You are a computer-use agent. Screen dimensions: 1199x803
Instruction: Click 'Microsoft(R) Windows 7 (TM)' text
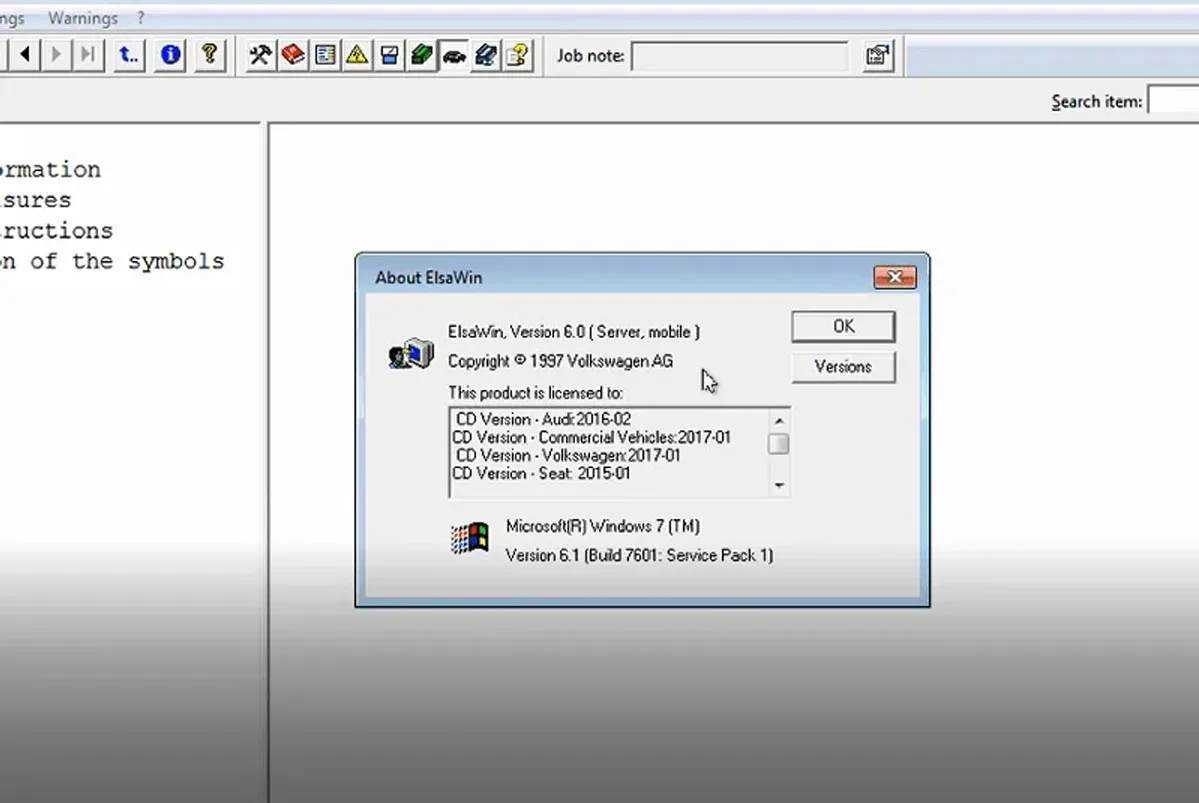coord(603,526)
